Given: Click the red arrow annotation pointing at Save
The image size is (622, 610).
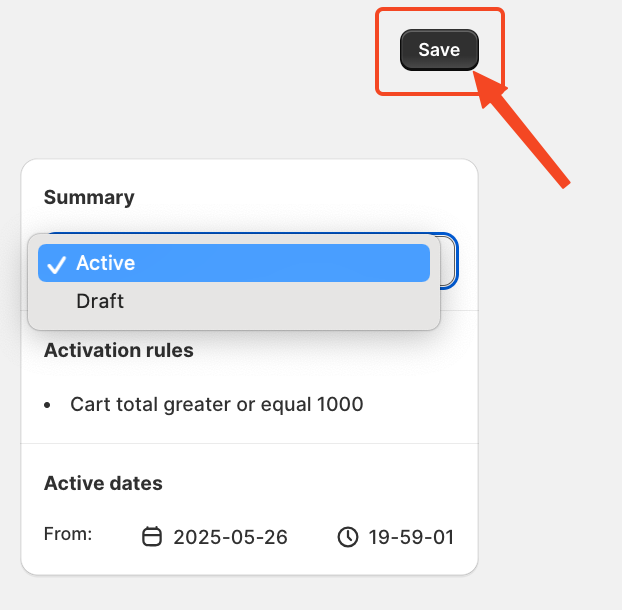Looking at the screenshot, I should (524, 133).
